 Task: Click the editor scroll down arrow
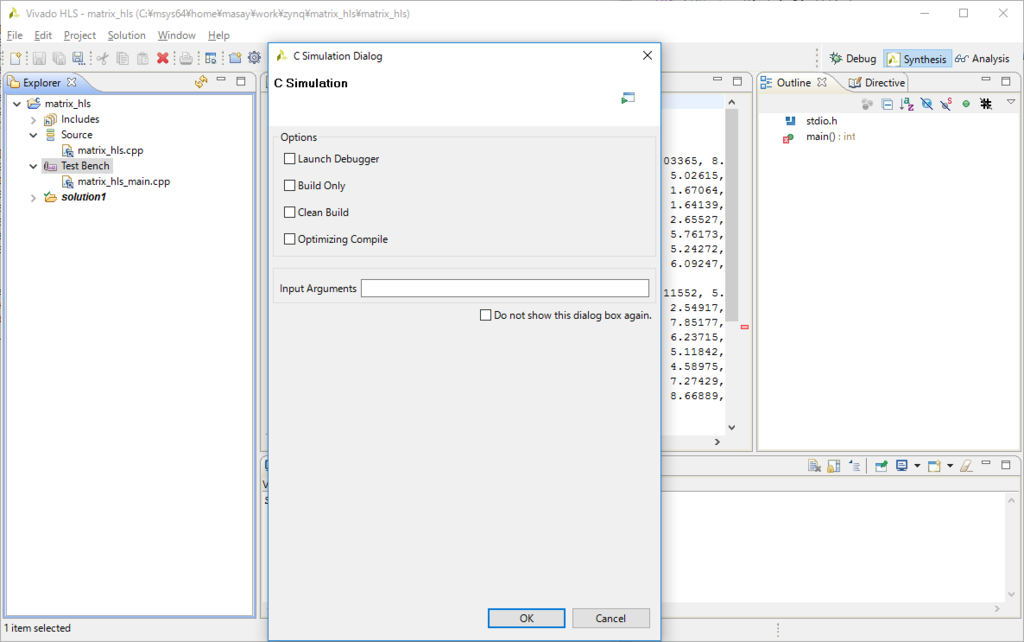[x=731, y=428]
